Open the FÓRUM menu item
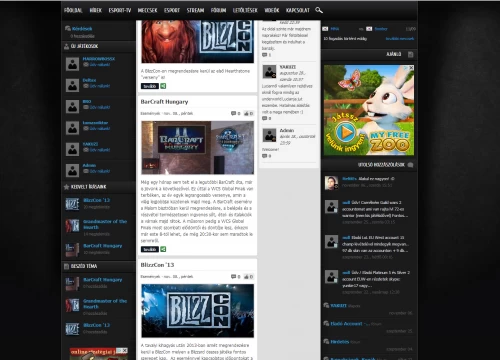This screenshot has width=500, height=360. (218, 10)
